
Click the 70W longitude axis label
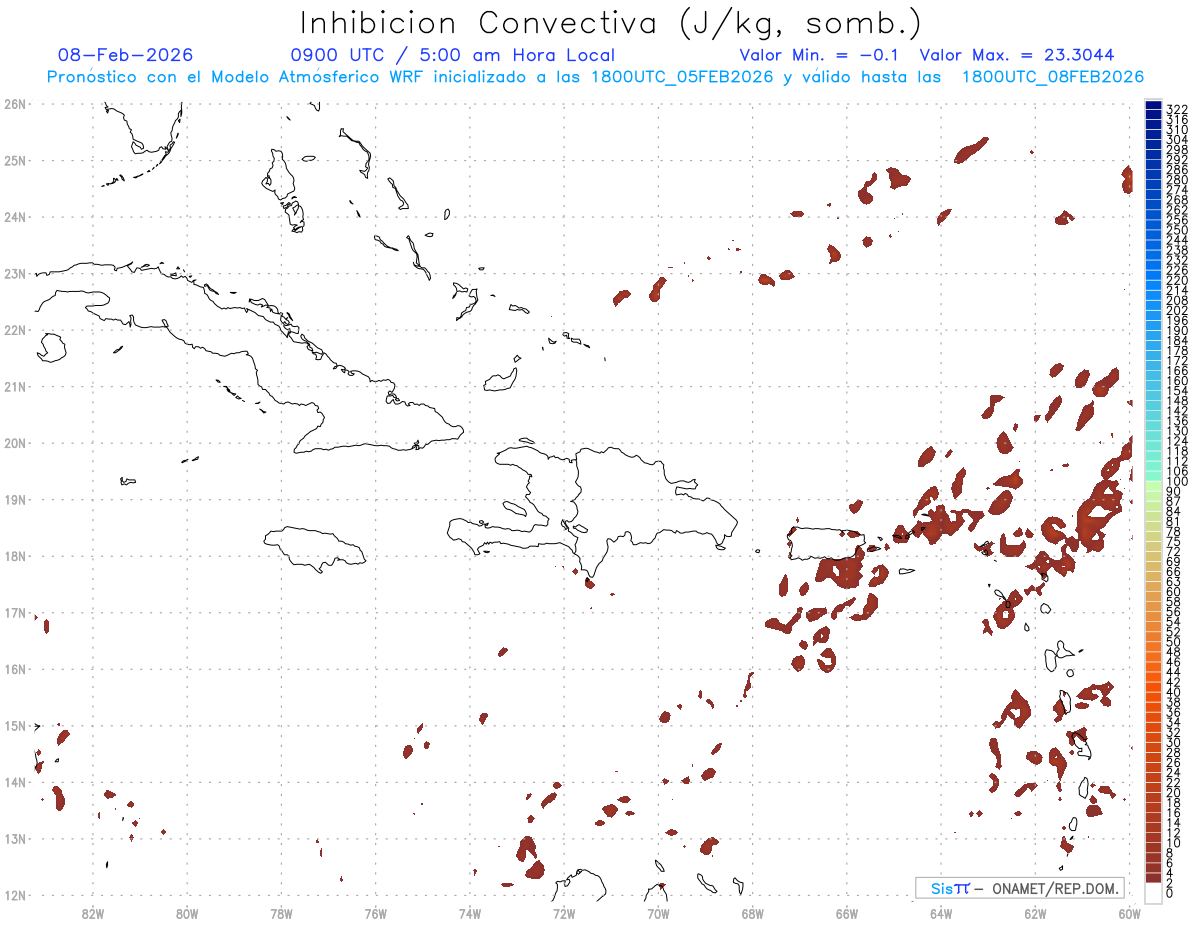tap(658, 912)
